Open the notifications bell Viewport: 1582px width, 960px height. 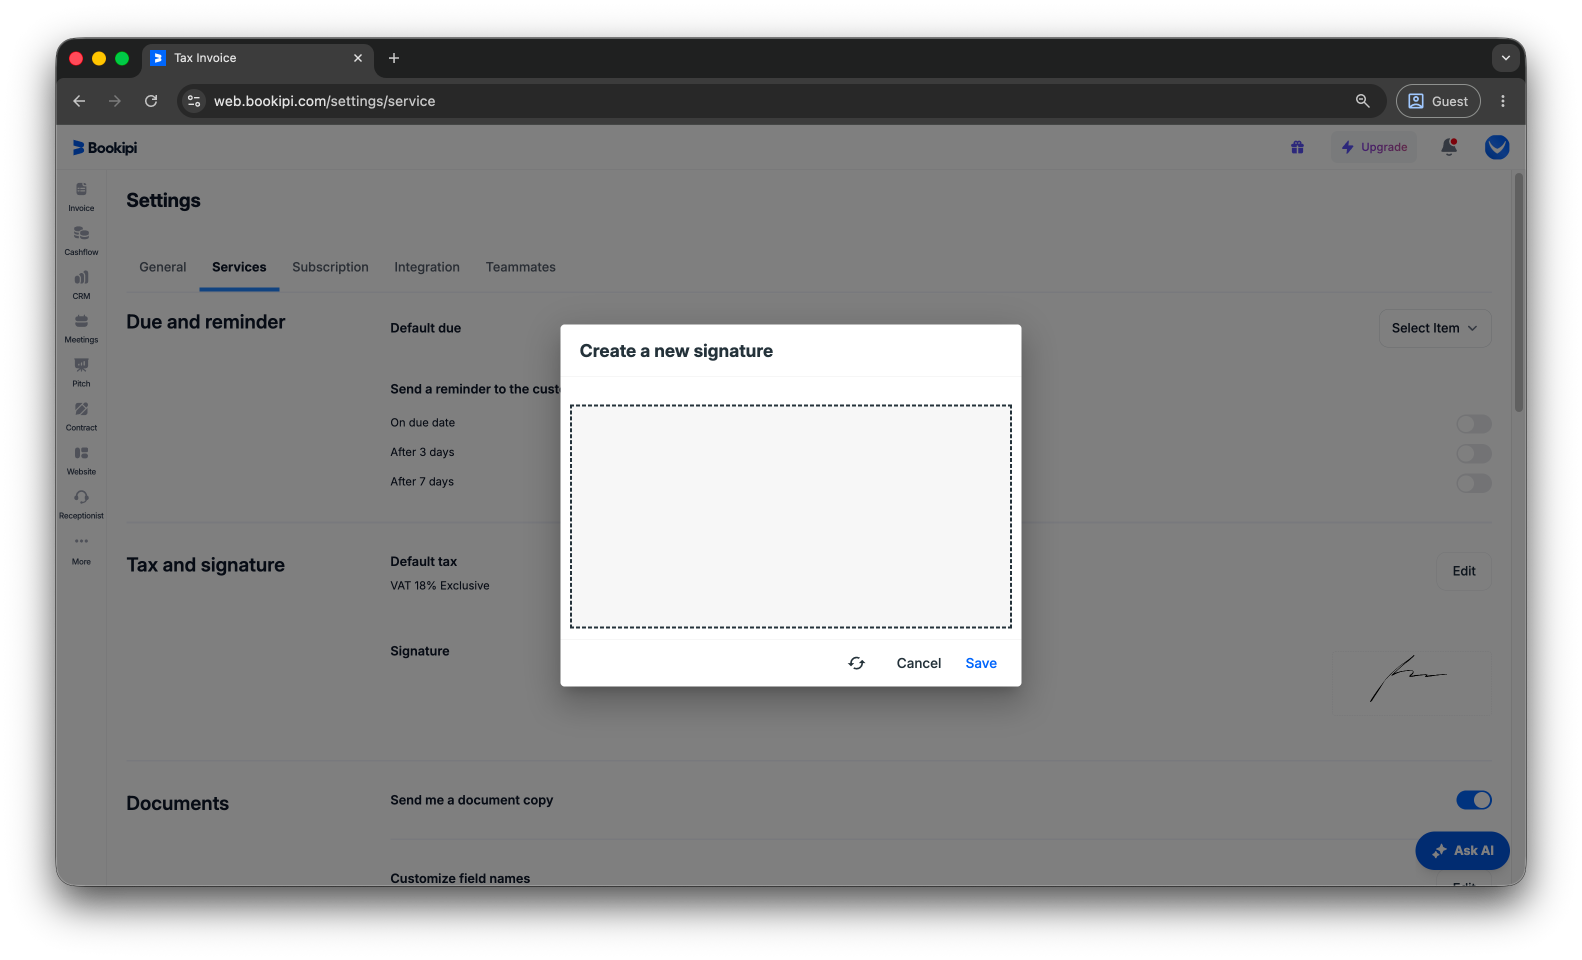[x=1448, y=147]
